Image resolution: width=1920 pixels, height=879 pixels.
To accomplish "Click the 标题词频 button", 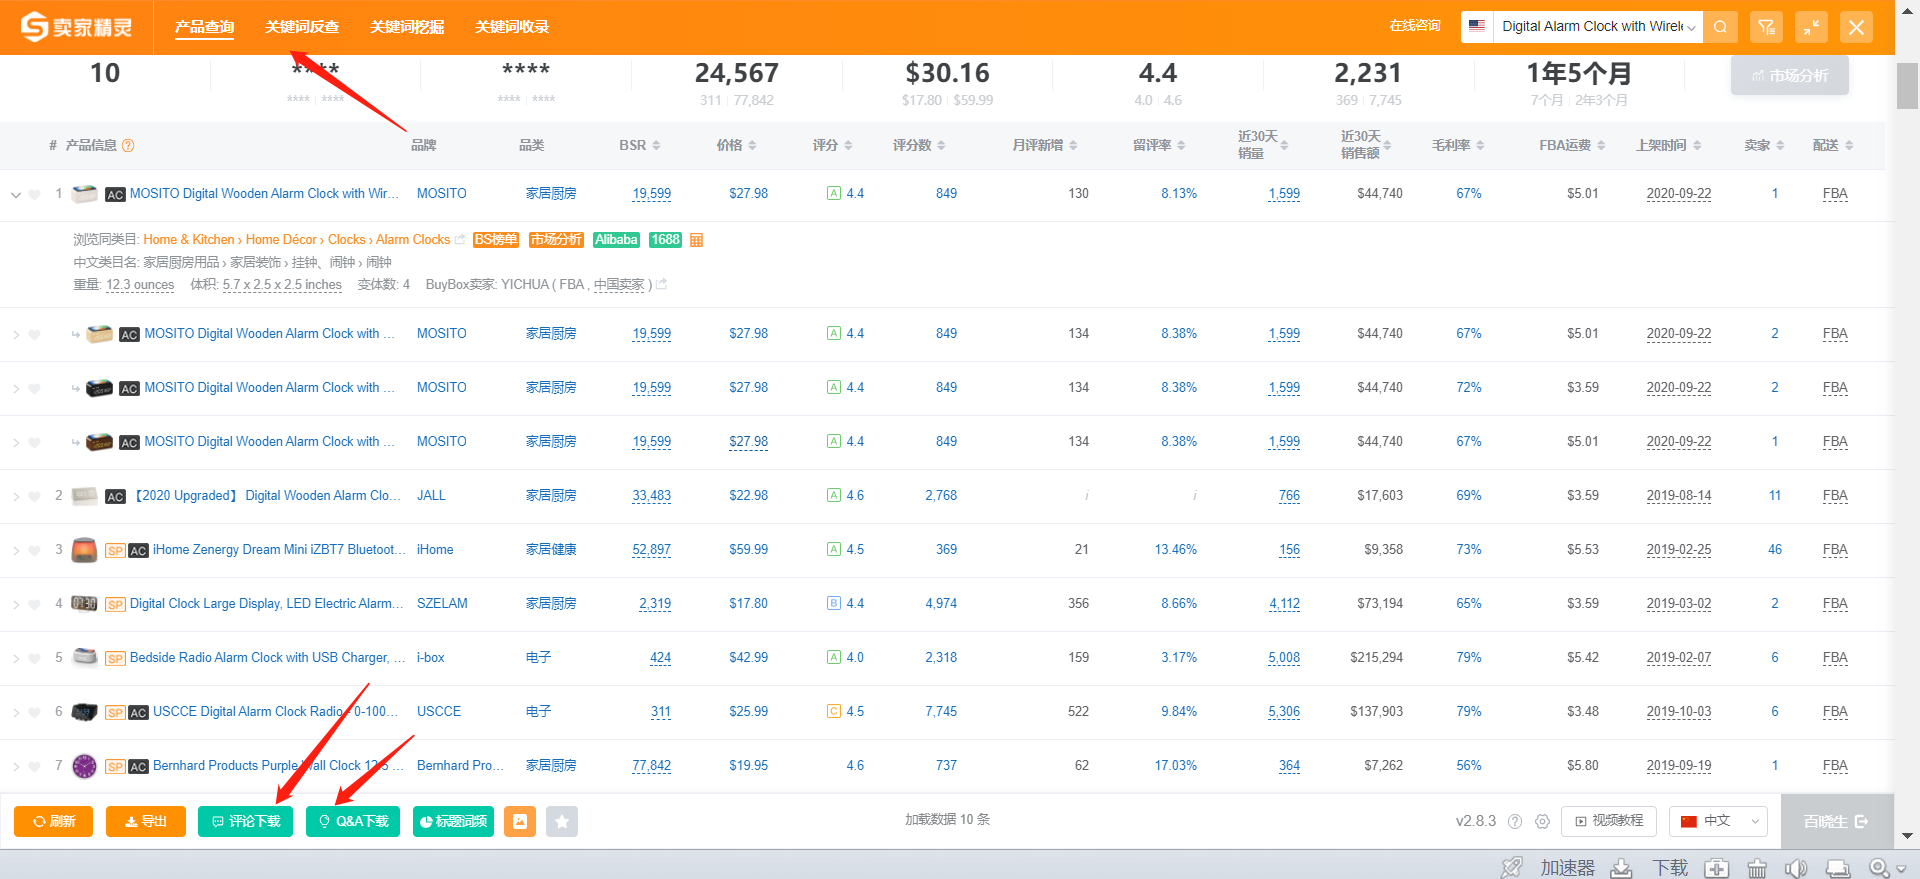I will pos(453,822).
